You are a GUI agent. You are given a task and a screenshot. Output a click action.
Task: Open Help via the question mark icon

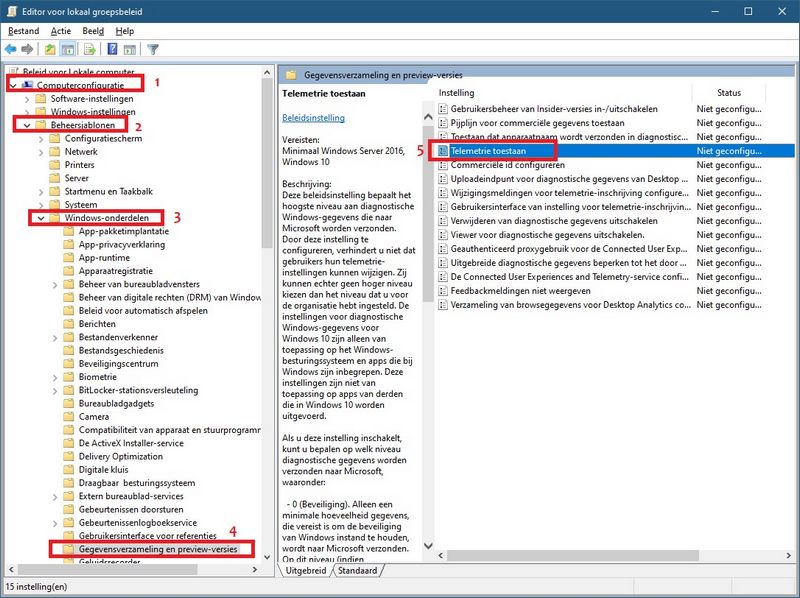point(112,50)
